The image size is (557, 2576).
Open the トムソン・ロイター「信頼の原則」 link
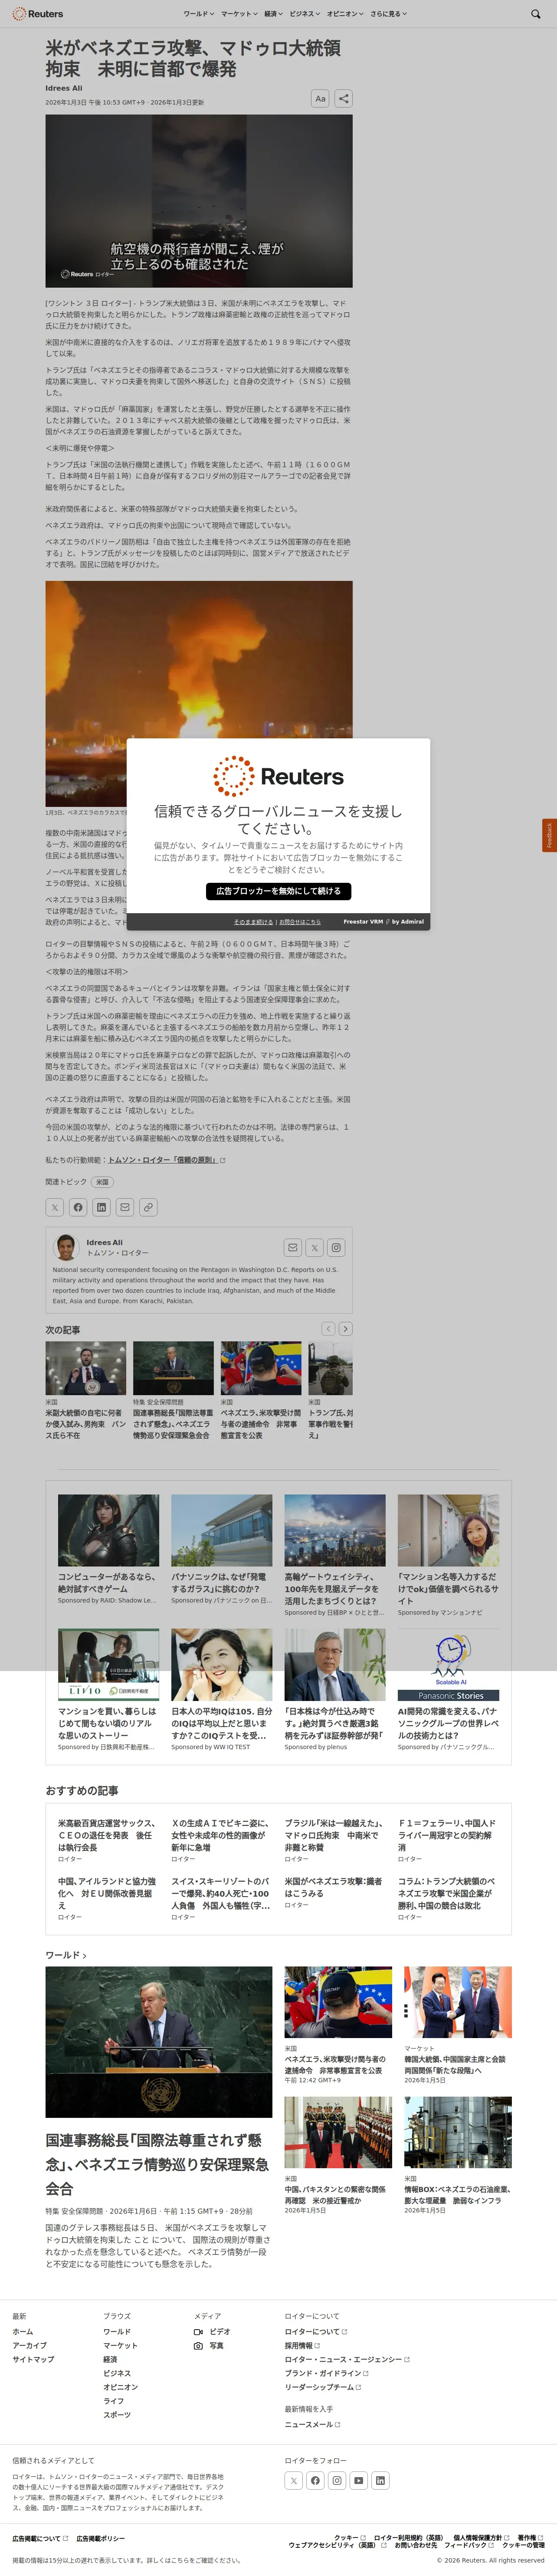click(166, 1160)
